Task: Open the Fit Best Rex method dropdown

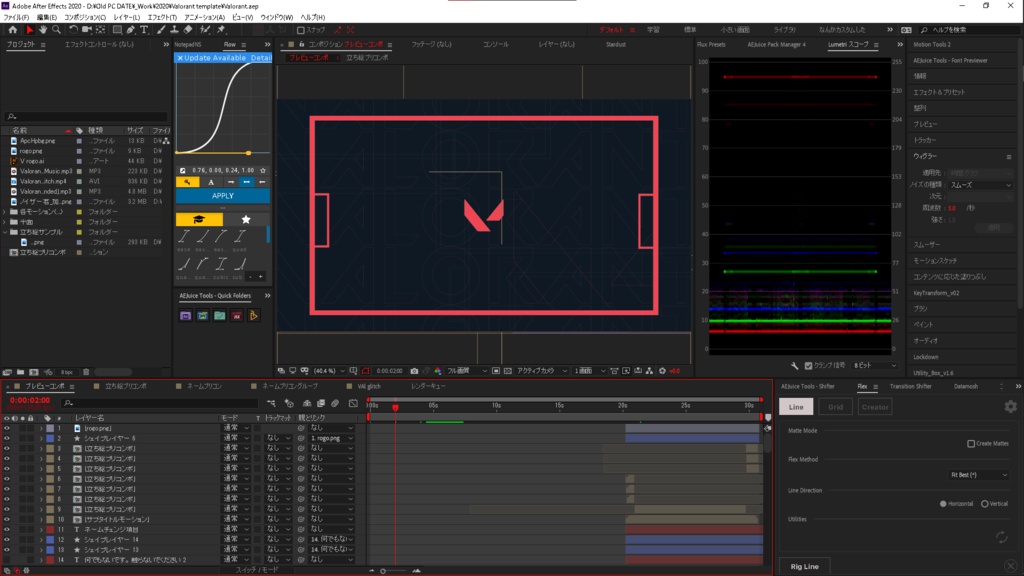Action: (978, 475)
